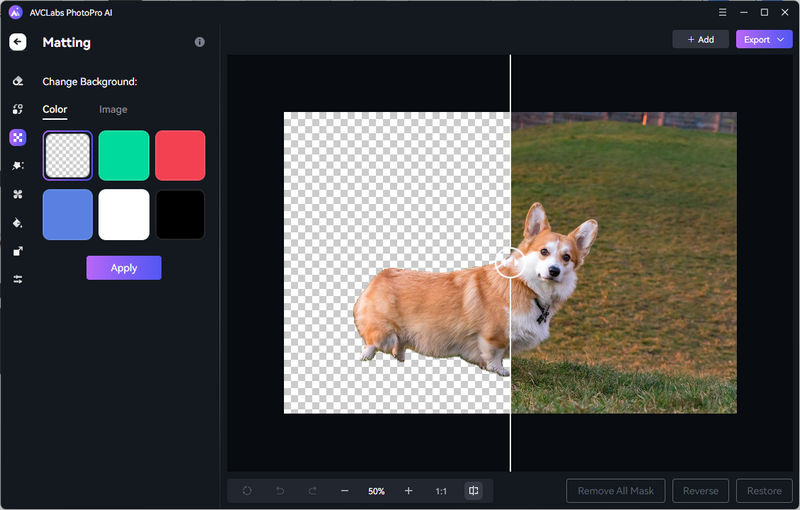800x510 pixels.
Task: Open the hamburger menu in title bar
Action: (x=723, y=12)
